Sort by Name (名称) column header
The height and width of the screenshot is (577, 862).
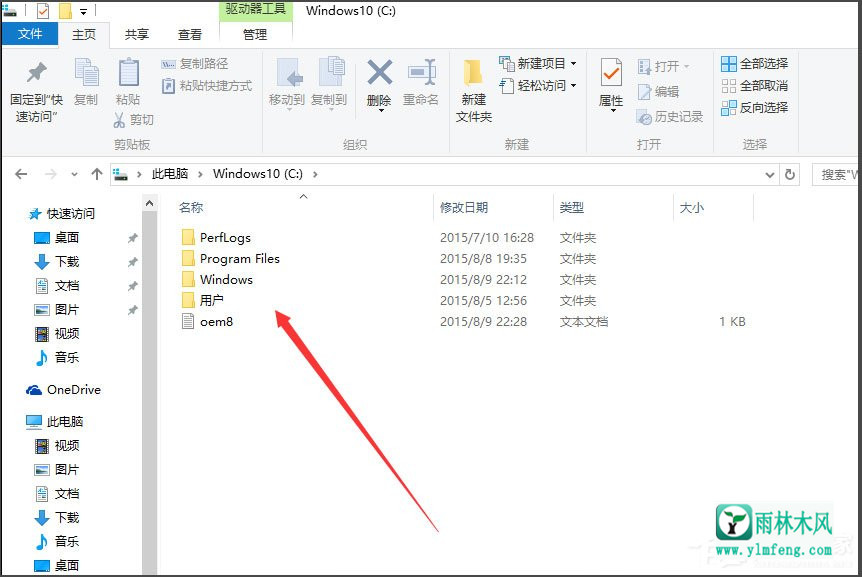tap(191, 208)
